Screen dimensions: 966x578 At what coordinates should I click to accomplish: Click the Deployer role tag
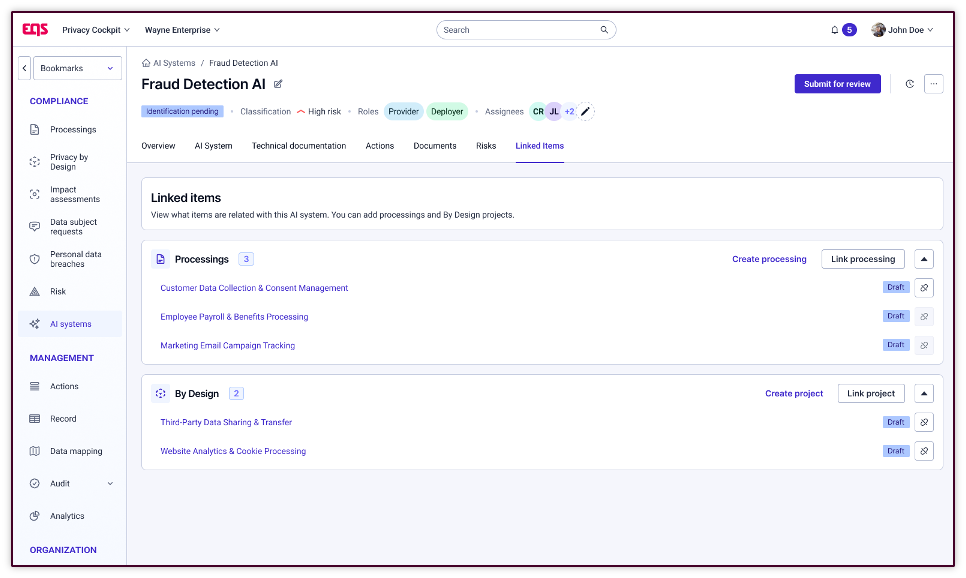[447, 112]
